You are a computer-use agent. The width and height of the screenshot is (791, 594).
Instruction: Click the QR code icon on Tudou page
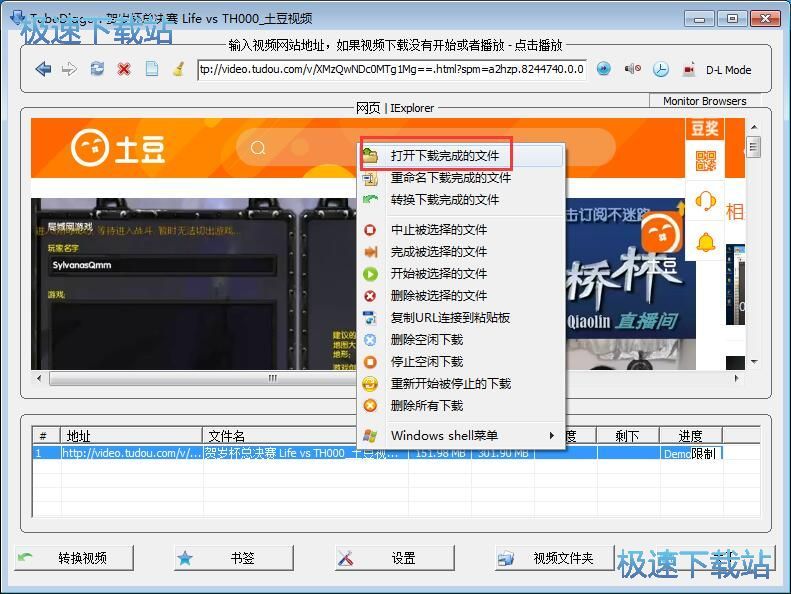click(706, 160)
